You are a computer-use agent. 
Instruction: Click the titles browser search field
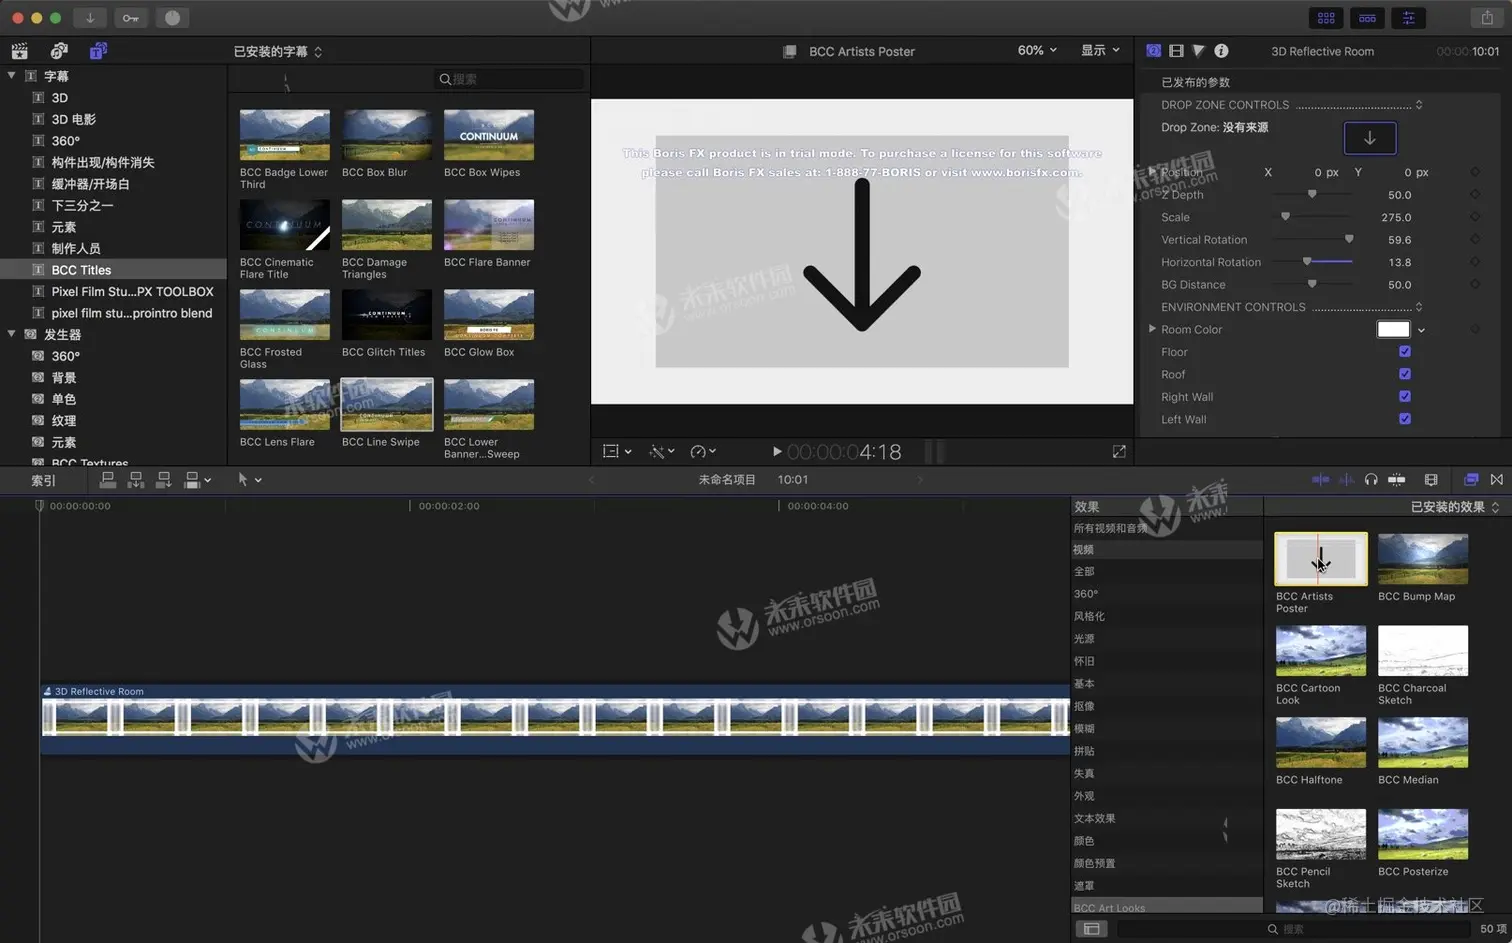pyautogui.click(x=508, y=79)
